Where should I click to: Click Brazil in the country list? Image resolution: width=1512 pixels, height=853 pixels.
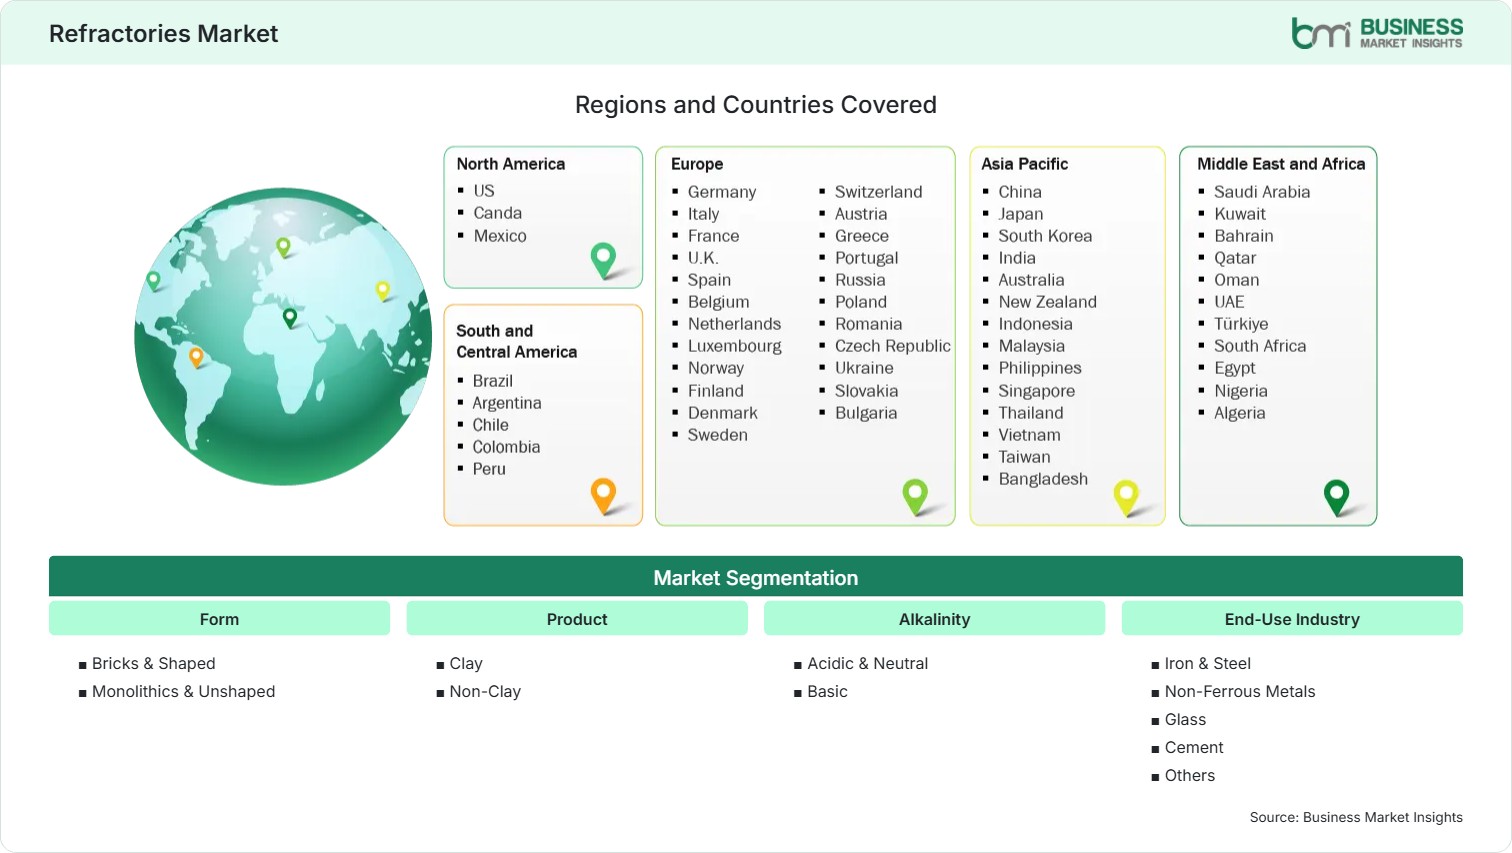pyautogui.click(x=493, y=381)
